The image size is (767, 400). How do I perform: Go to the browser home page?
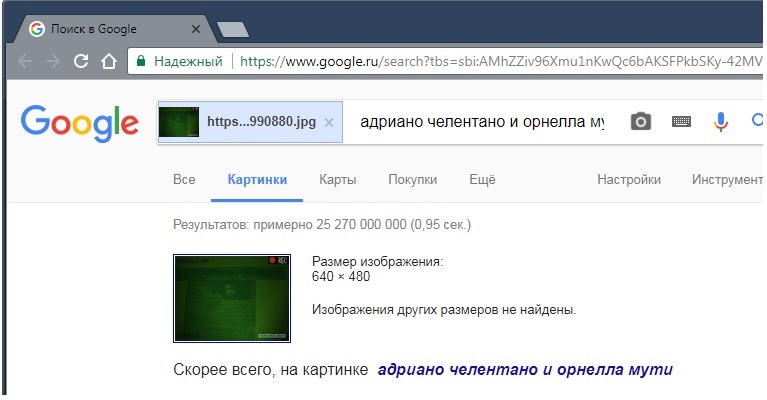(109, 61)
